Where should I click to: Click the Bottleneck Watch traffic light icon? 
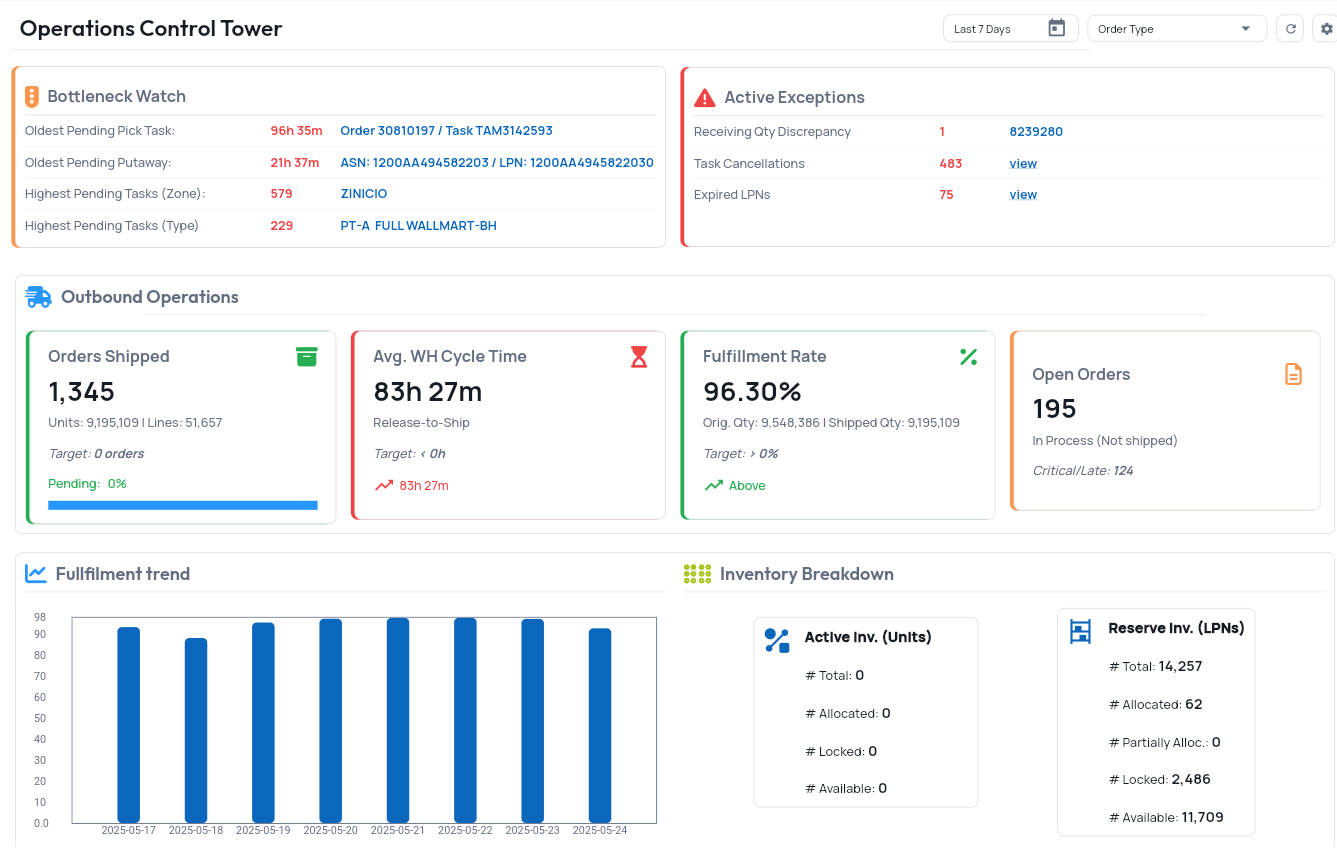pyautogui.click(x=32, y=97)
